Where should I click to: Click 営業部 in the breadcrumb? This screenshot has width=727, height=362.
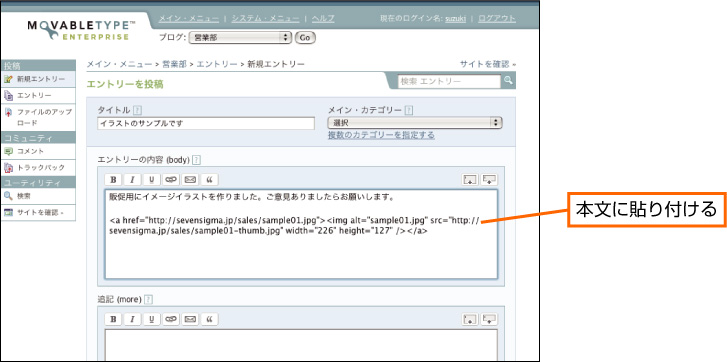[174, 64]
